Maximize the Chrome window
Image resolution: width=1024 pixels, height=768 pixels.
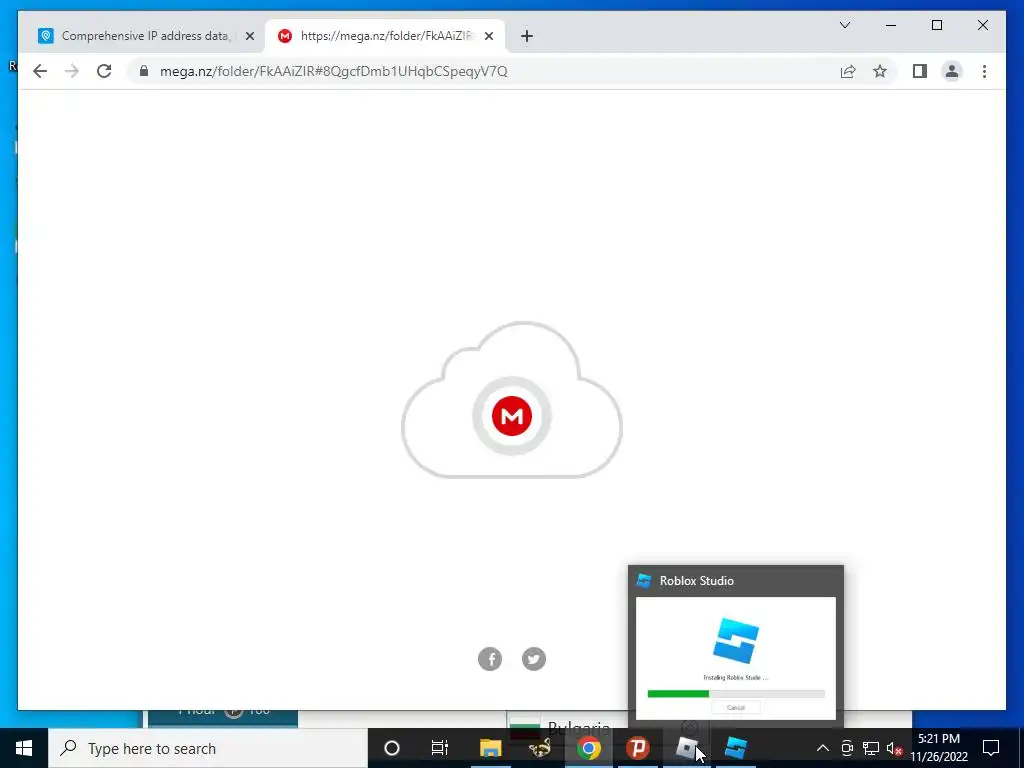tap(936, 25)
